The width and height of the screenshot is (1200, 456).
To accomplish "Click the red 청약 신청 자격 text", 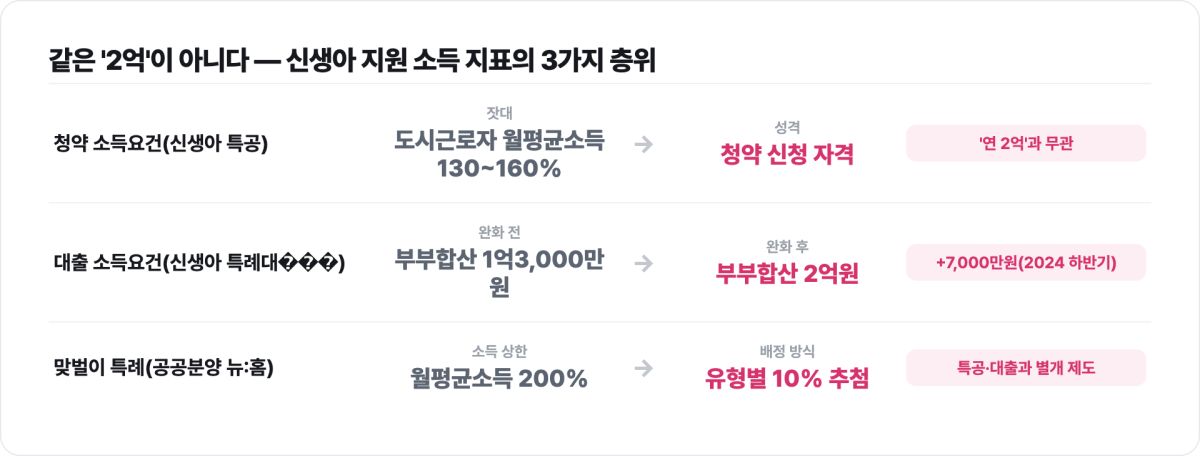I will [x=787, y=154].
